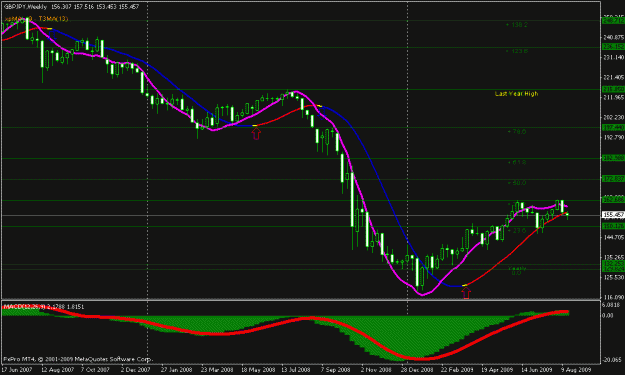Click the 231.140 price axis value
Screen dimensions: 625x375
pos(613,58)
